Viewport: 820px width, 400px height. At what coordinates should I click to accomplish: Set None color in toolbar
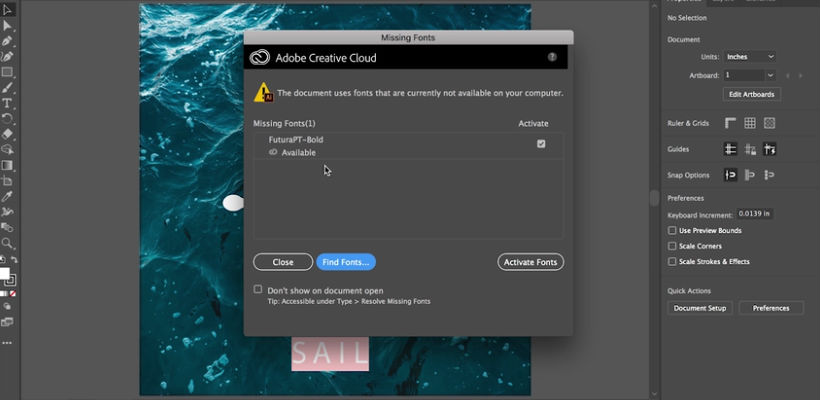click(x=13, y=294)
